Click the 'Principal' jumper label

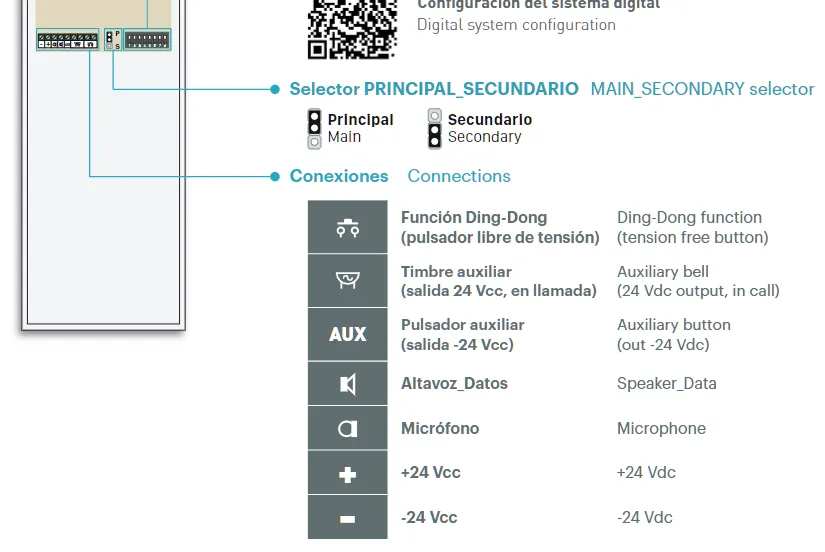[x=360, y=120]
